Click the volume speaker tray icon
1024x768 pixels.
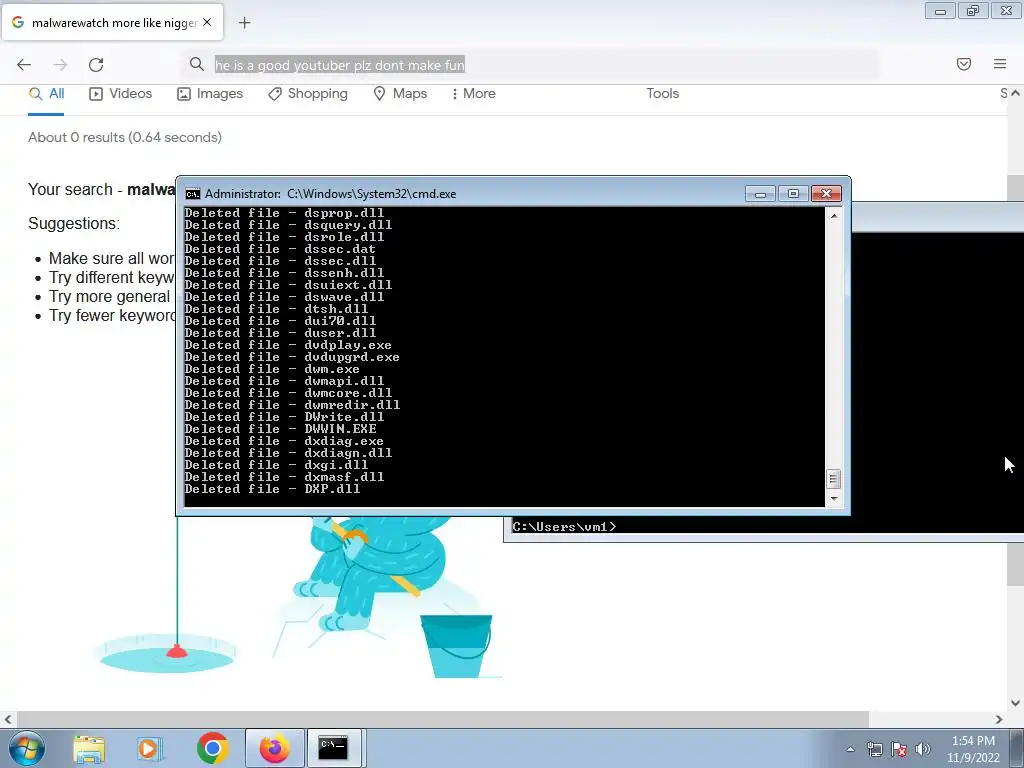pos(922,749)
